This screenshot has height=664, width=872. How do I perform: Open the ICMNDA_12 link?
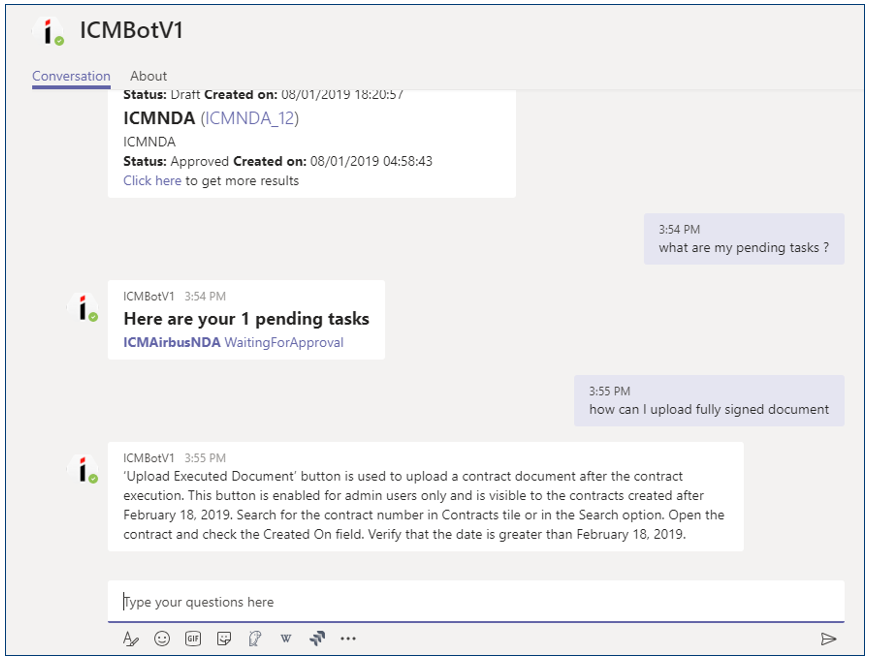(250, 118)
